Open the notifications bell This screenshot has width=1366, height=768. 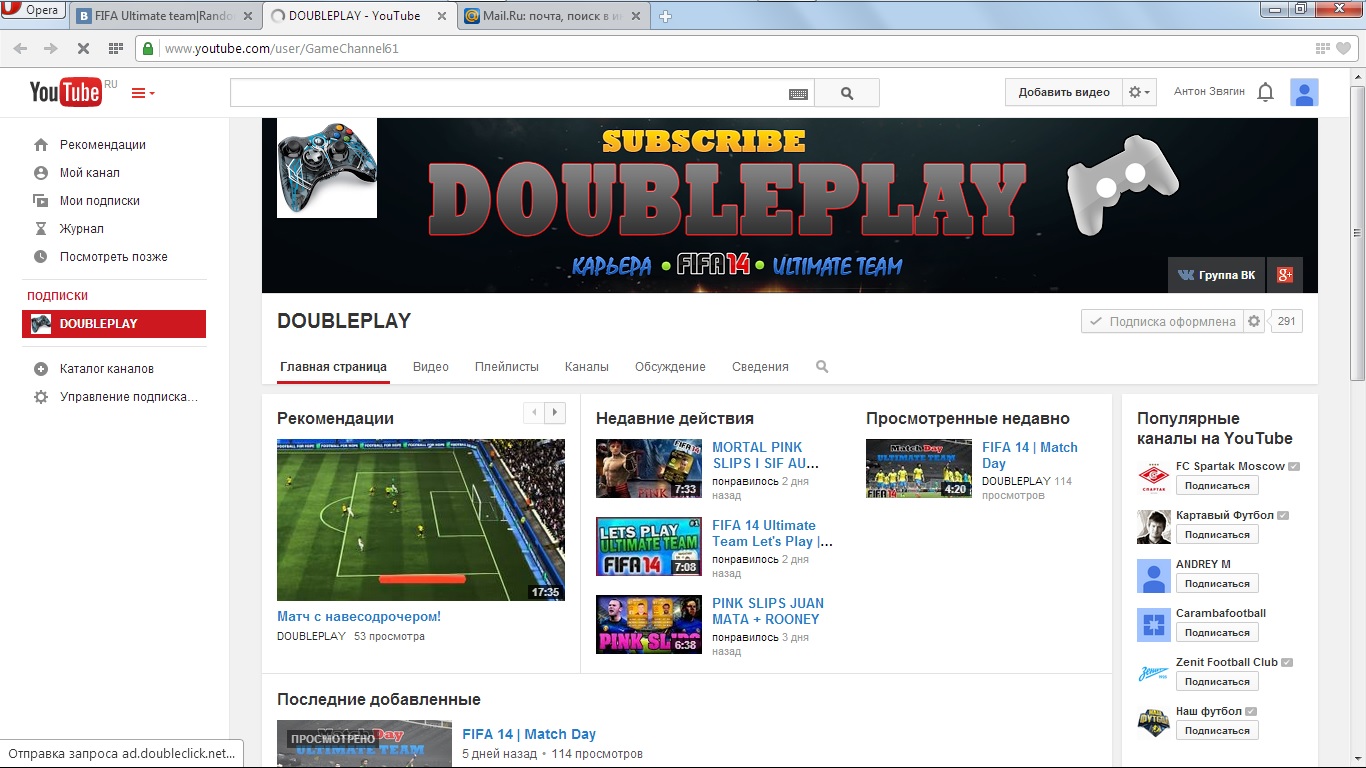1265,92
